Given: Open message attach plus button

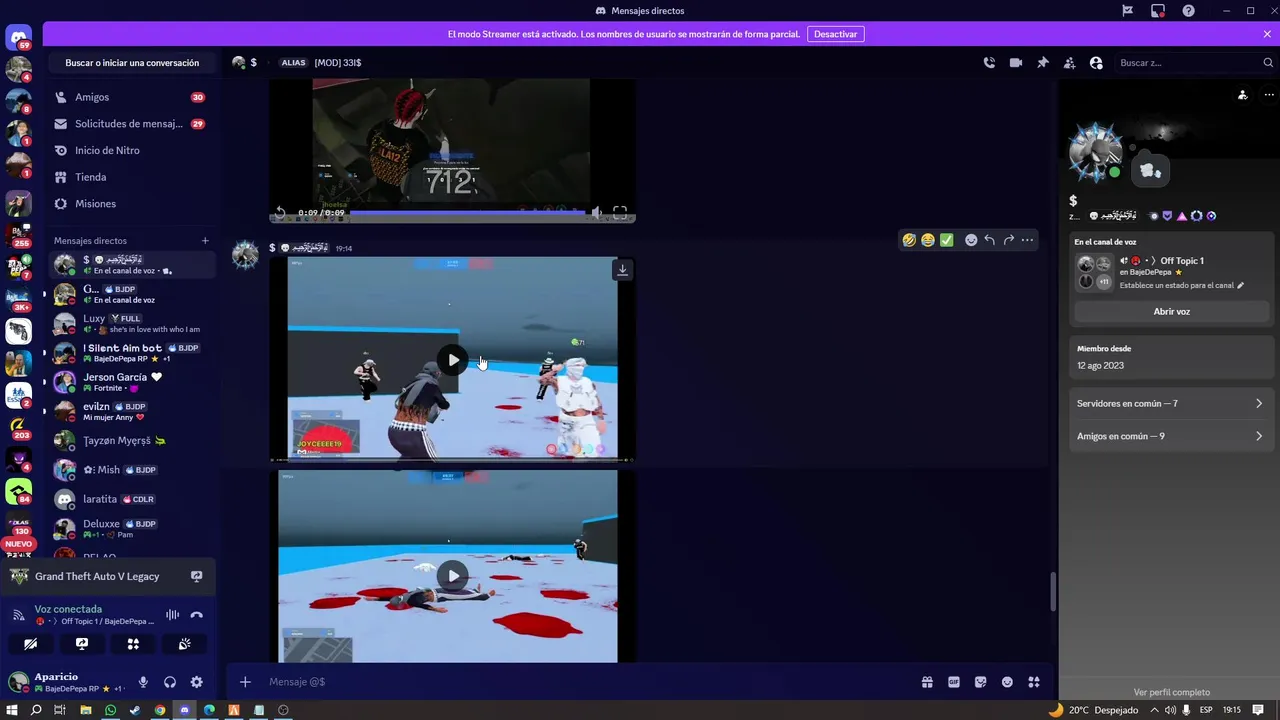Looking at the screenshot, I should tap(245, 682).
